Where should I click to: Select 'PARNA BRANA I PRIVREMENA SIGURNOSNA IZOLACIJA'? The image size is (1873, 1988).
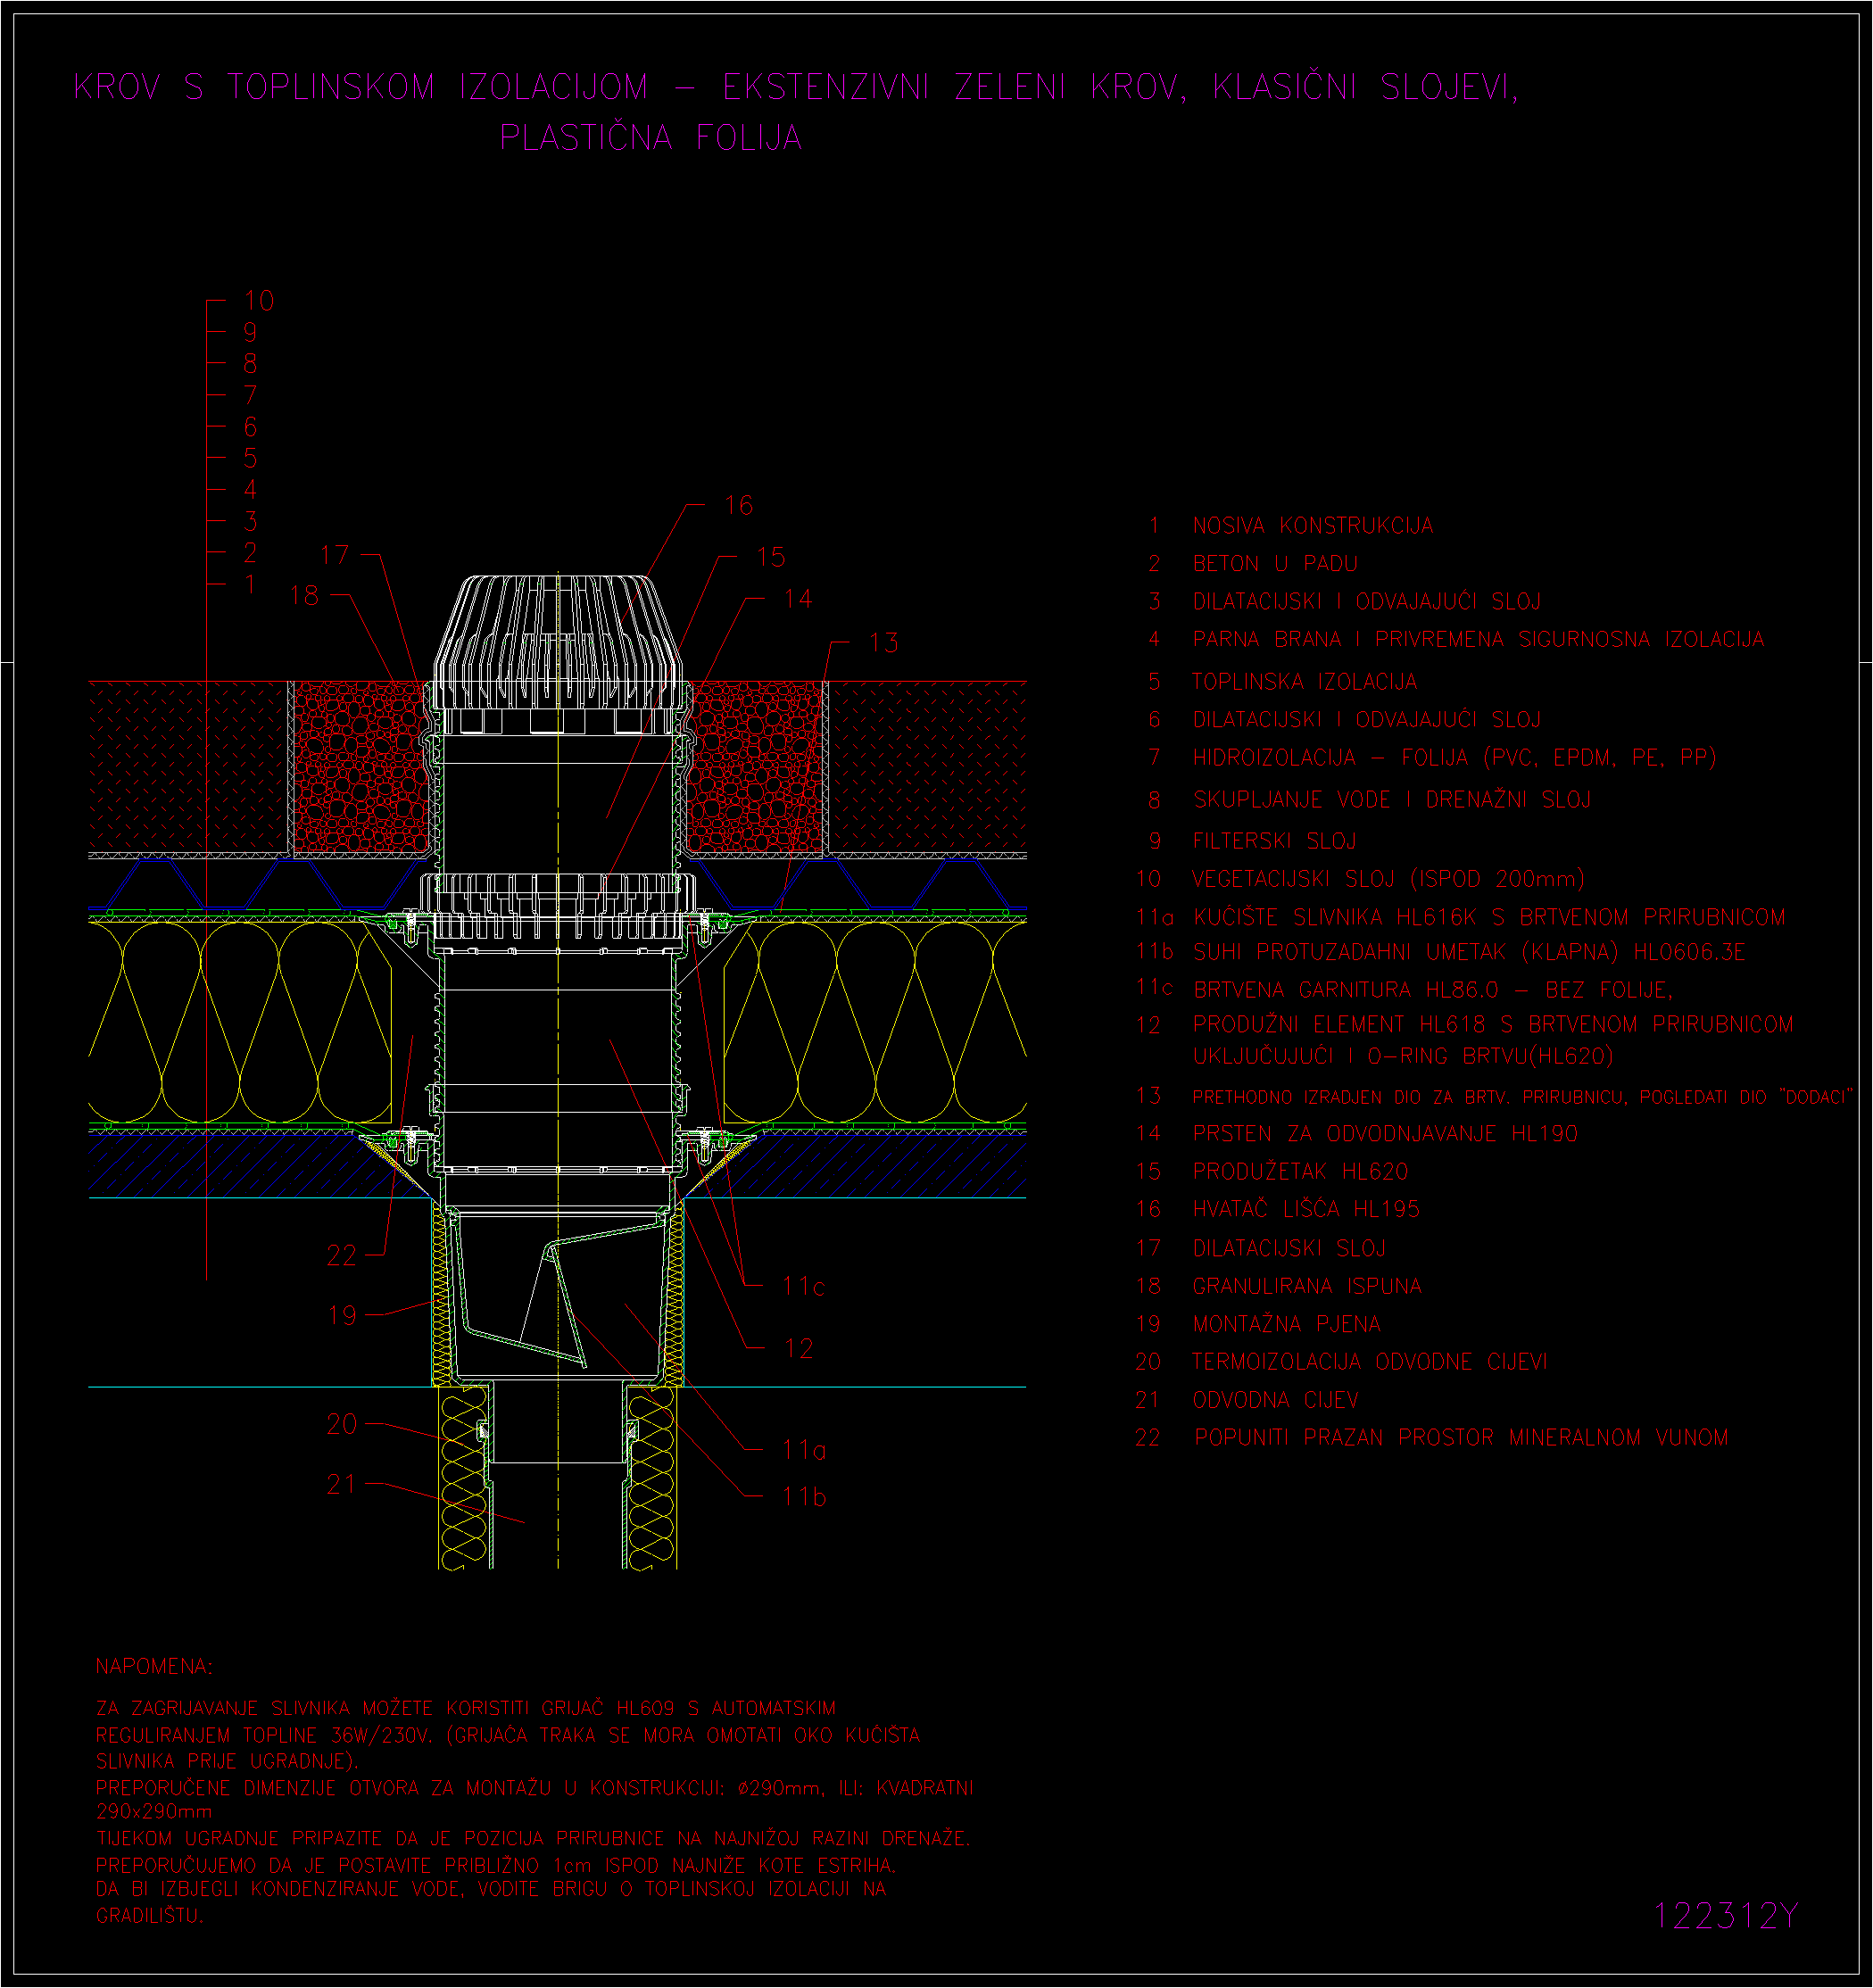pos(1478,639)
